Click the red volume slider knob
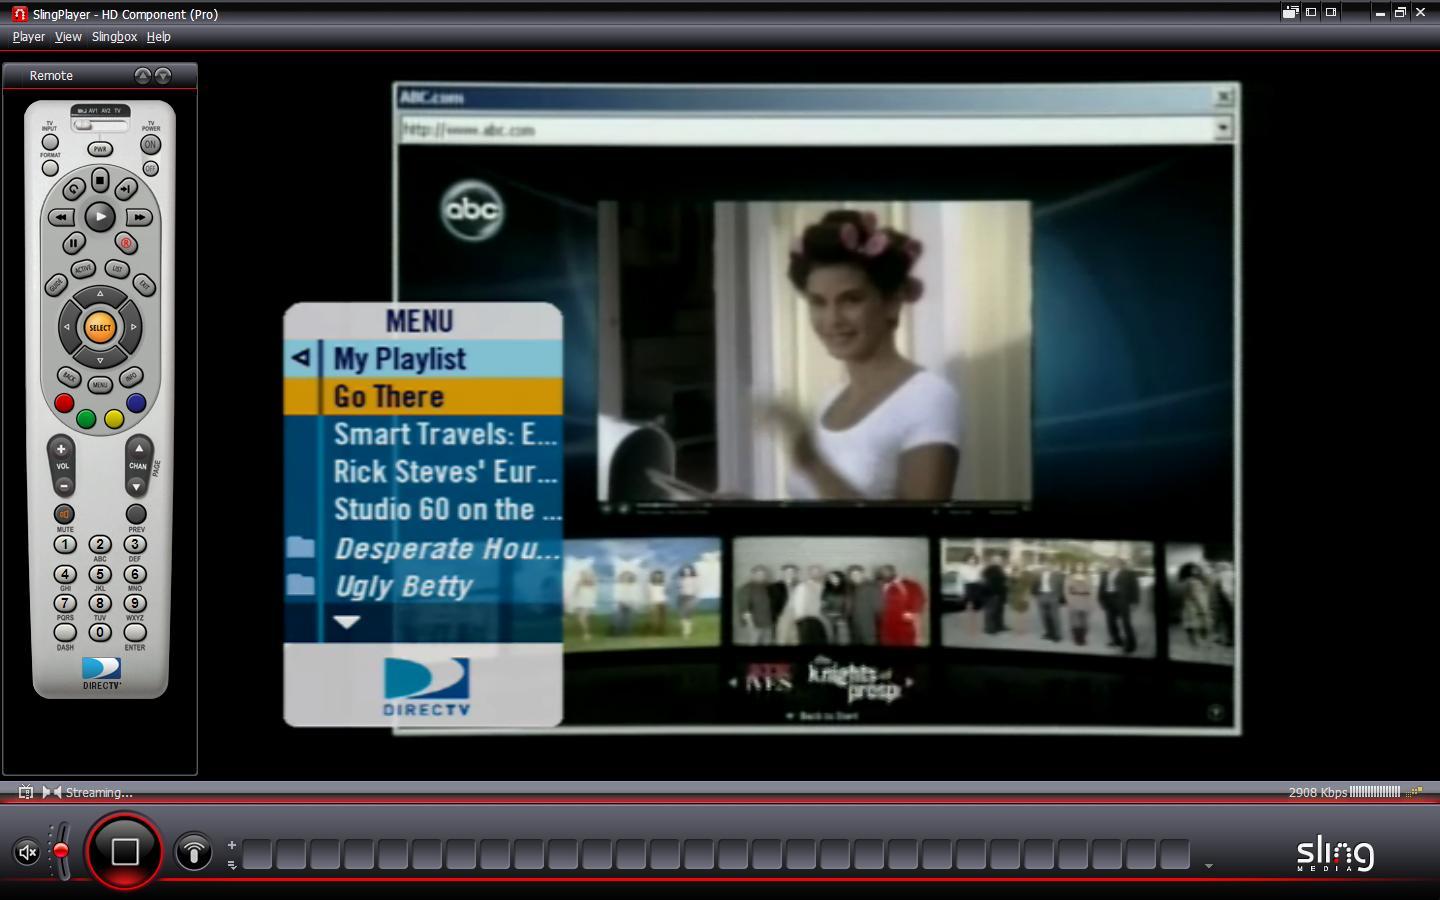The width and height of the screenshot is (1440, 900). pyautogui.click(x=61, y=850)
